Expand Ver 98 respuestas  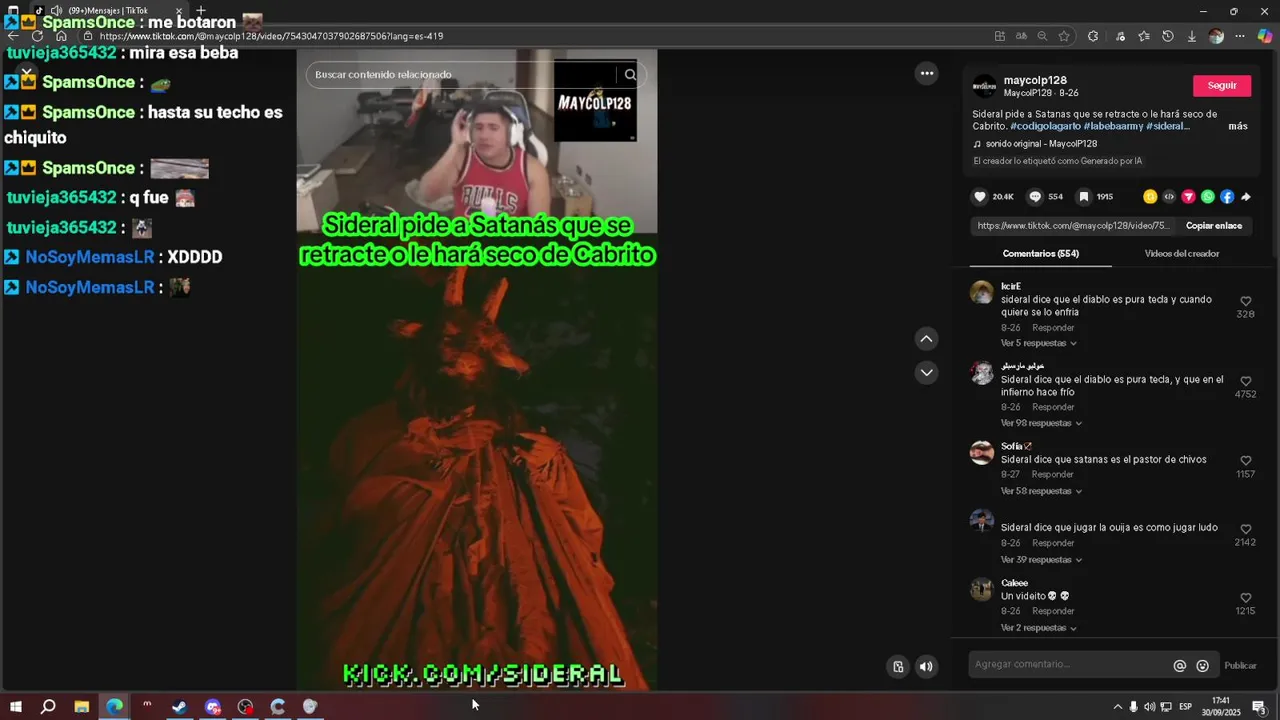pos(1041,423)
